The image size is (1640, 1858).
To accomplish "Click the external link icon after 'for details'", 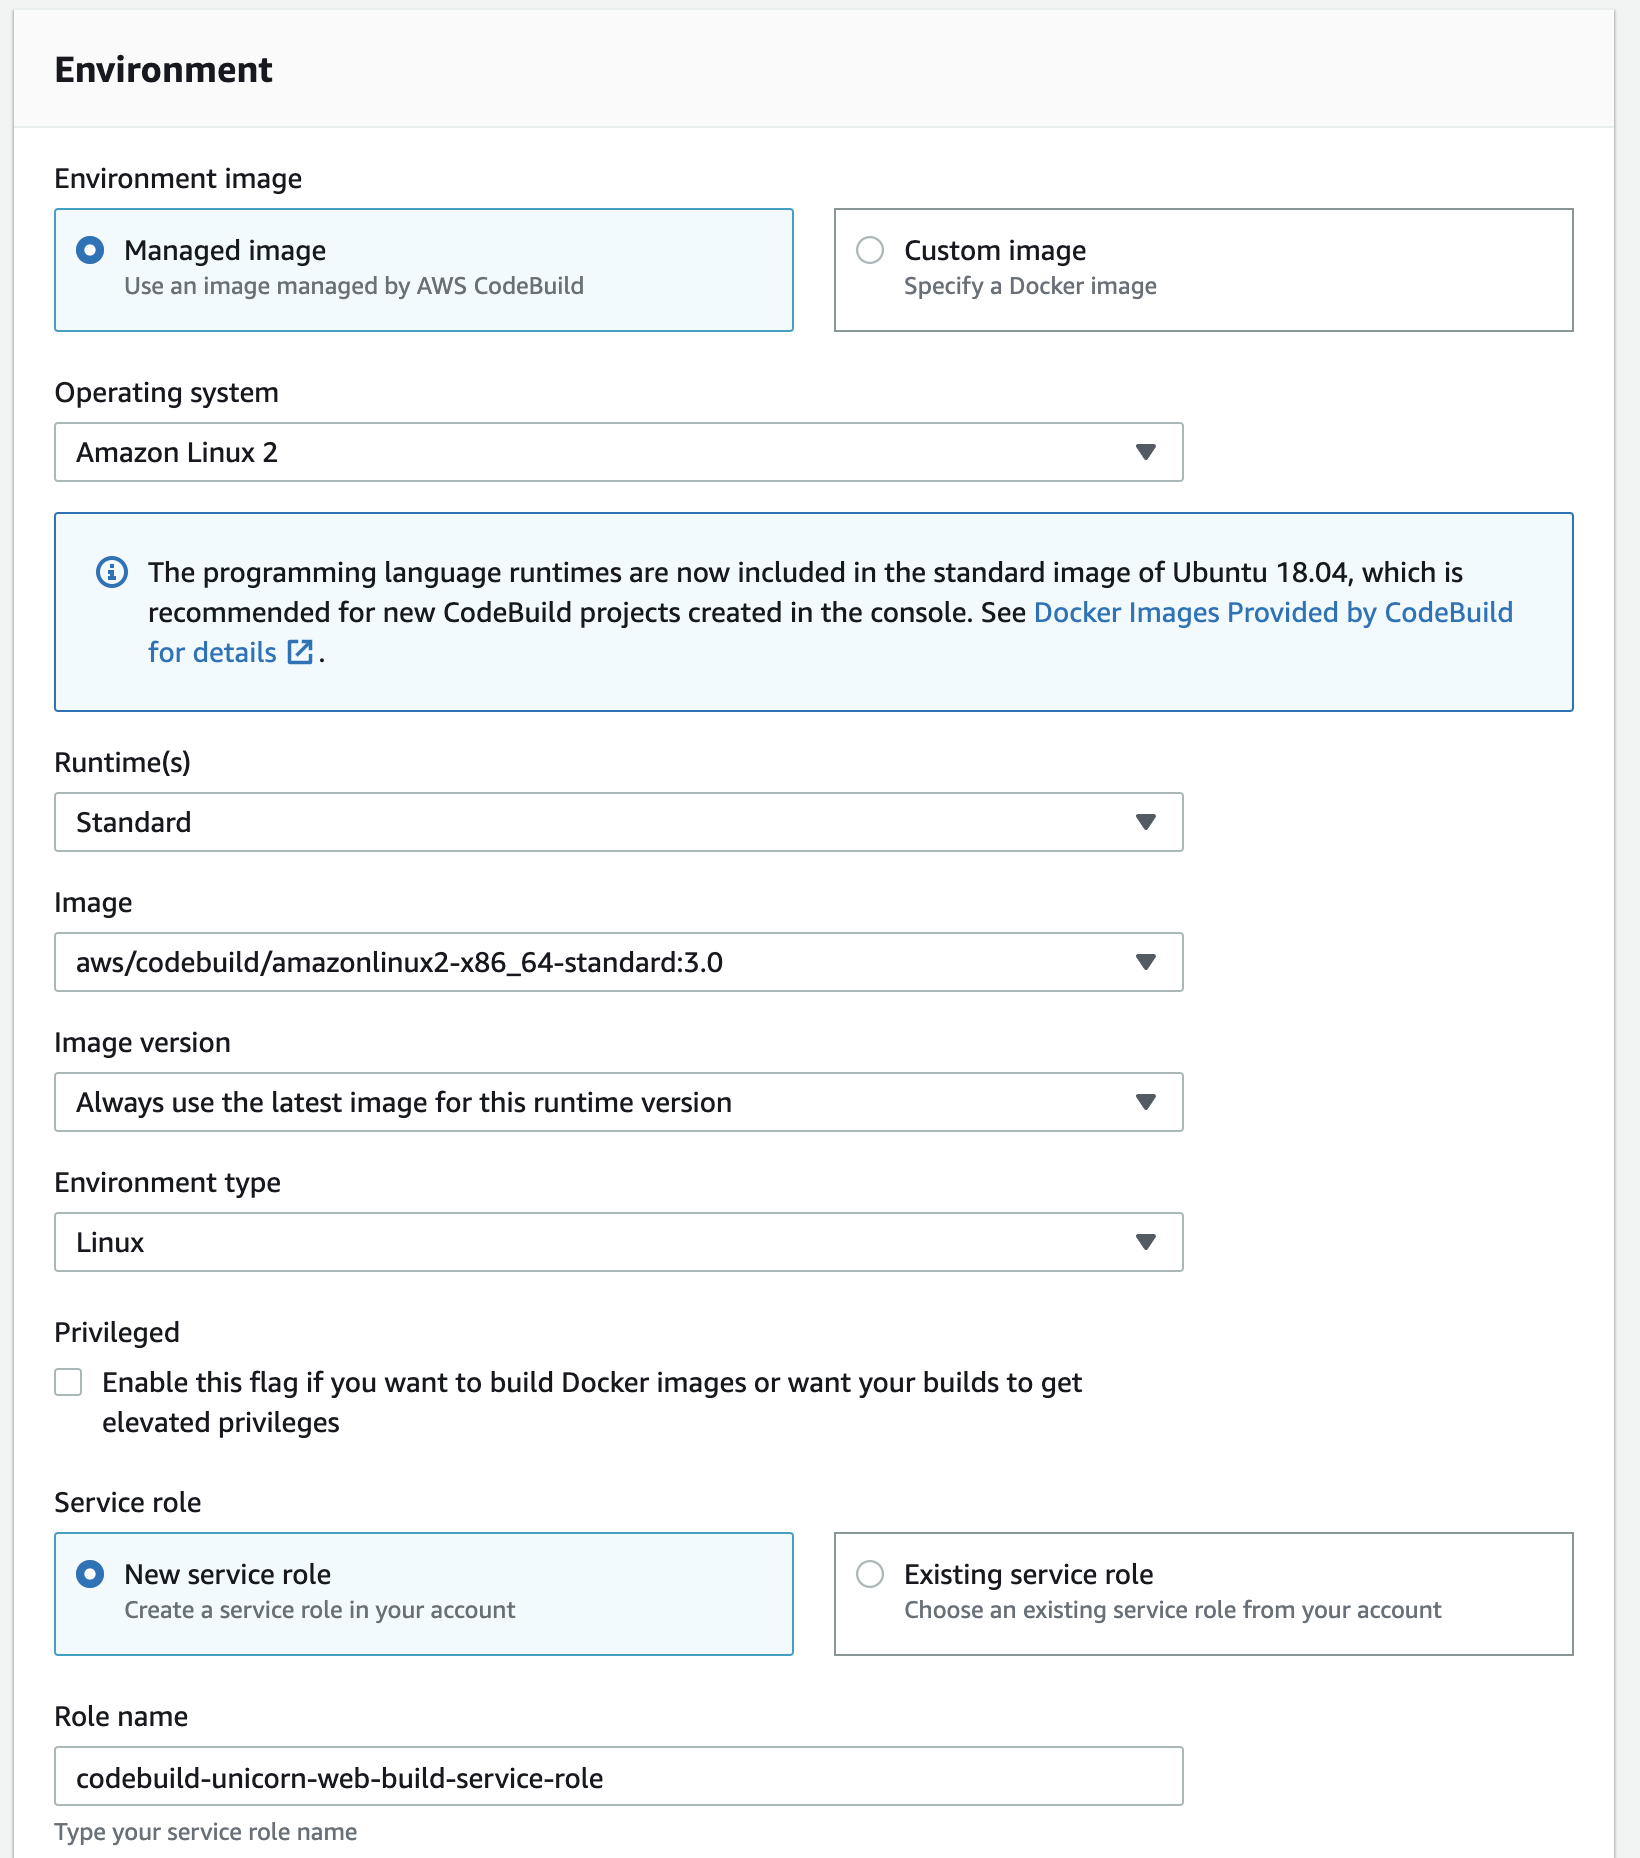I will pos(299,652).
